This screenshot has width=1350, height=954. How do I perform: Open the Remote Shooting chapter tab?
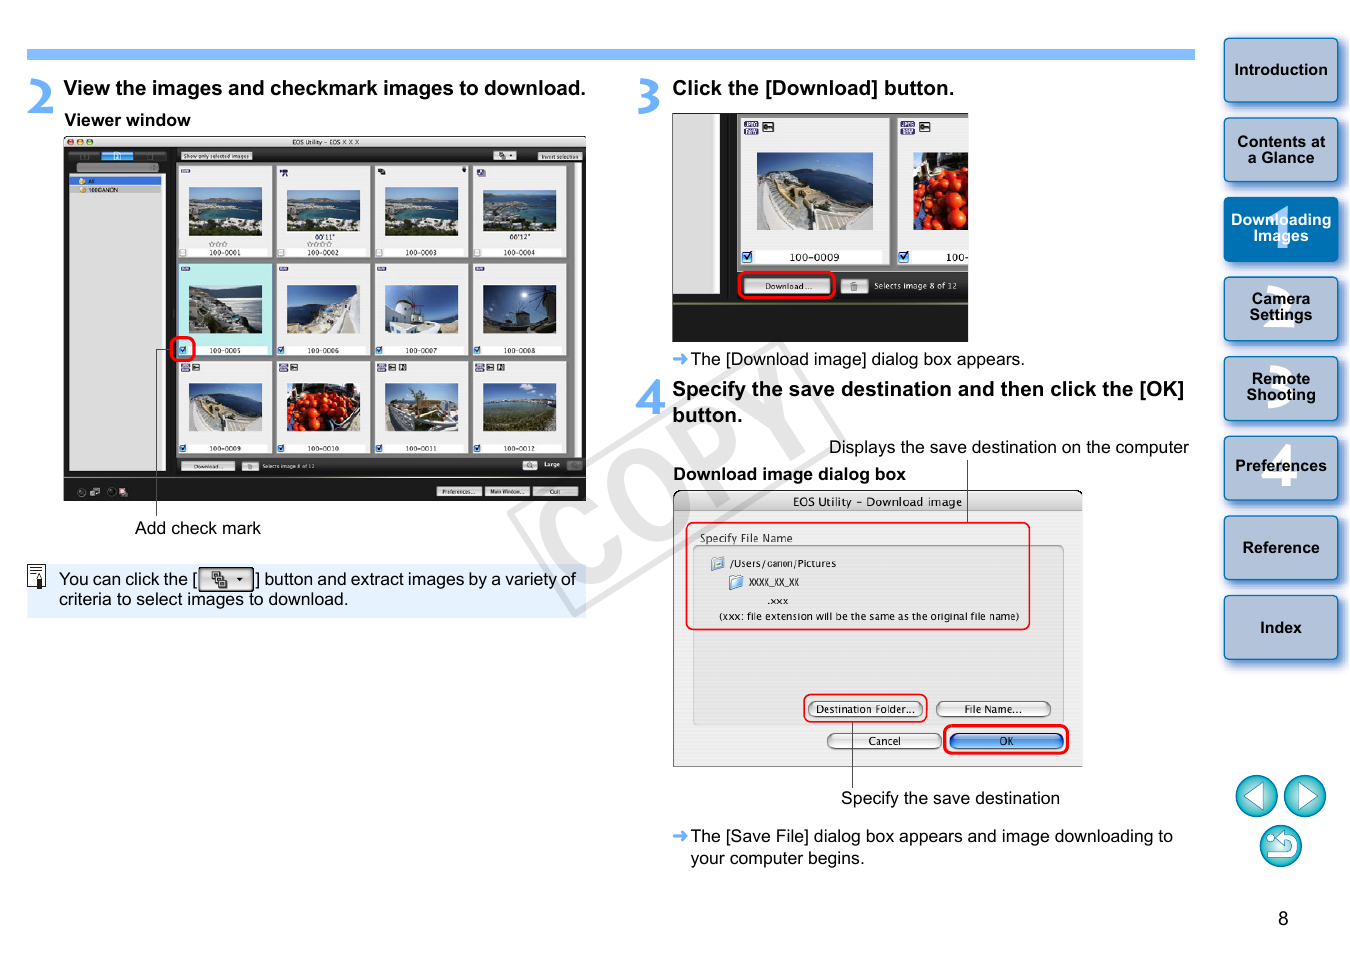click(x=1281, y=388)
